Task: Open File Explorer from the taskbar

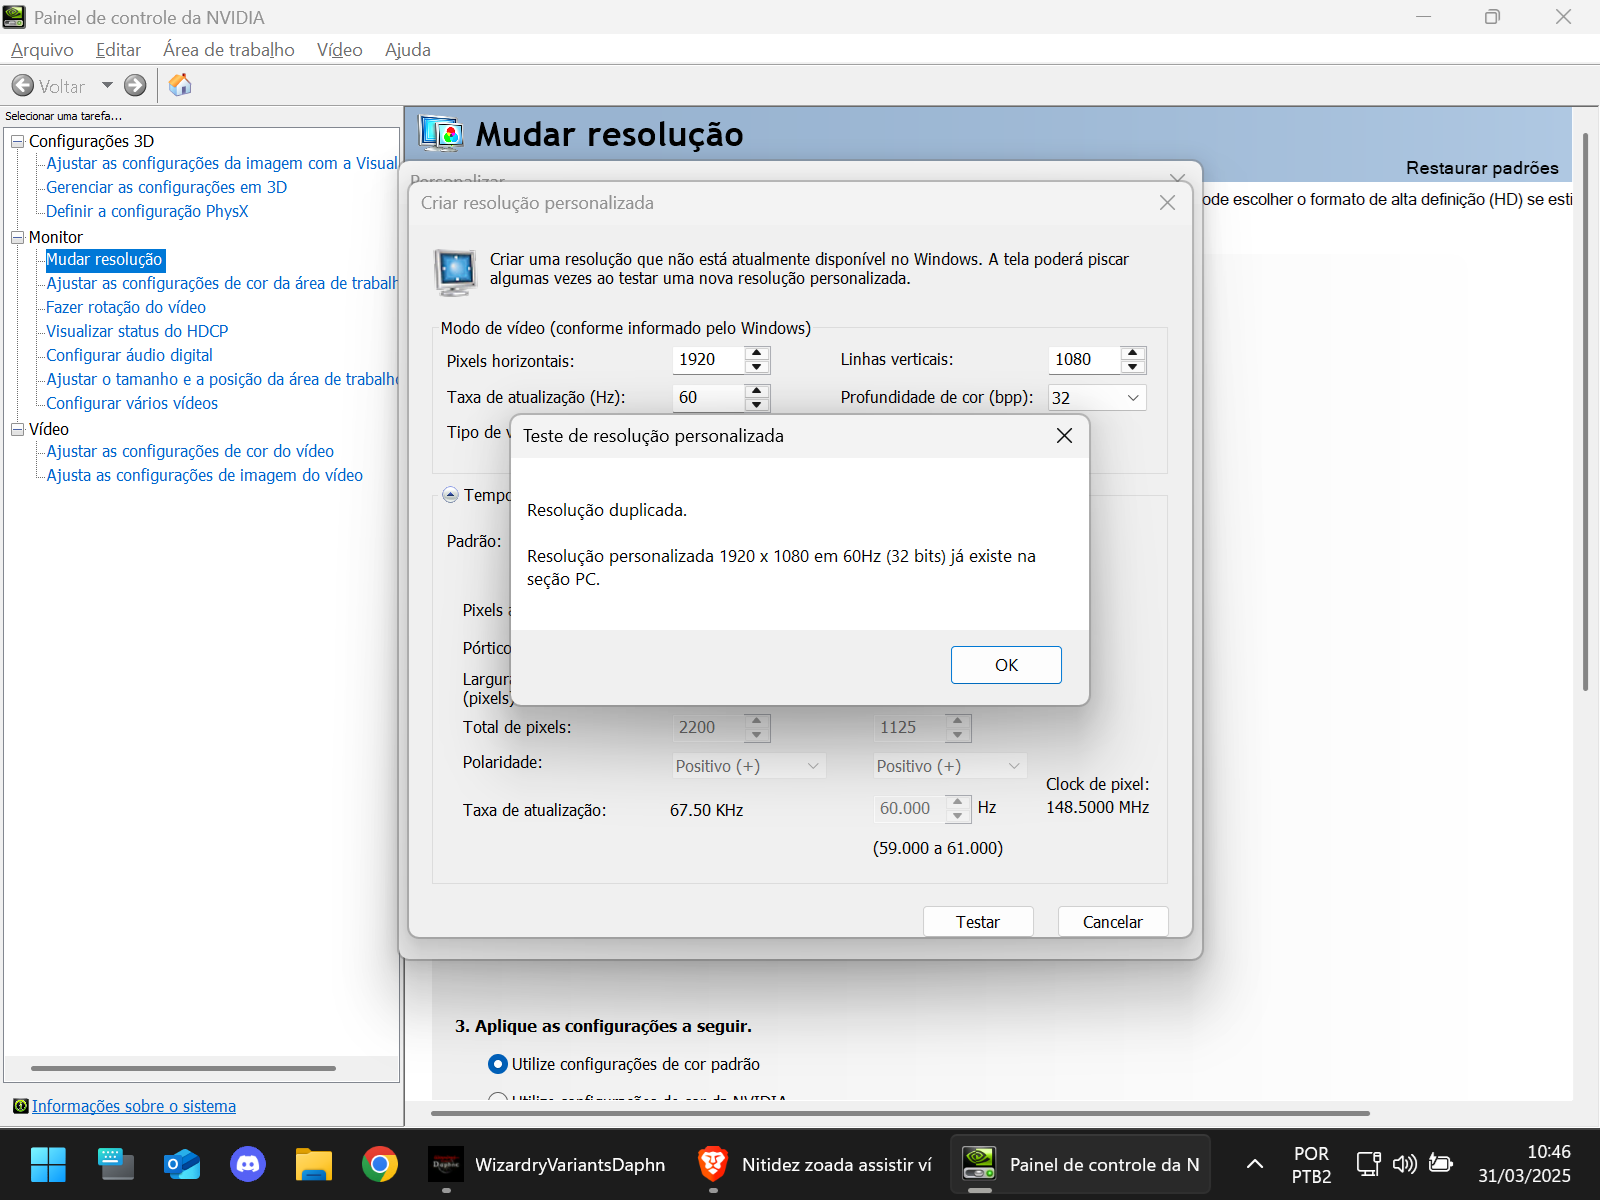Action: tap(314, 1164)
